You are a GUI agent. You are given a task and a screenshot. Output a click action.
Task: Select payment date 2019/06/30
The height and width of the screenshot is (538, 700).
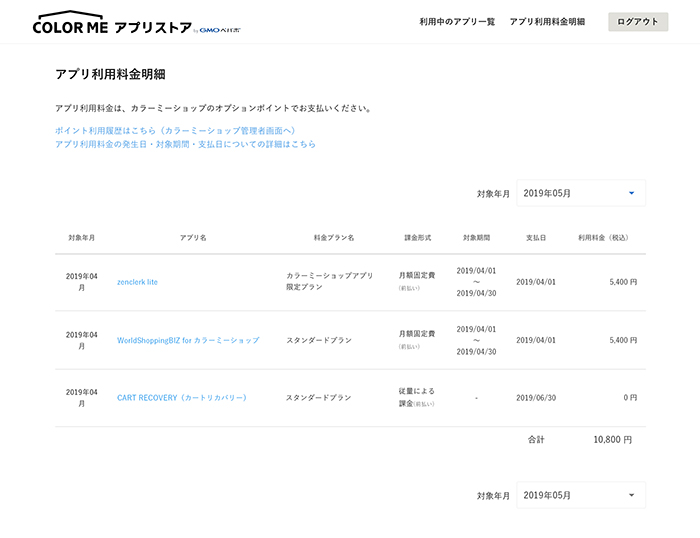click(536, 397)
